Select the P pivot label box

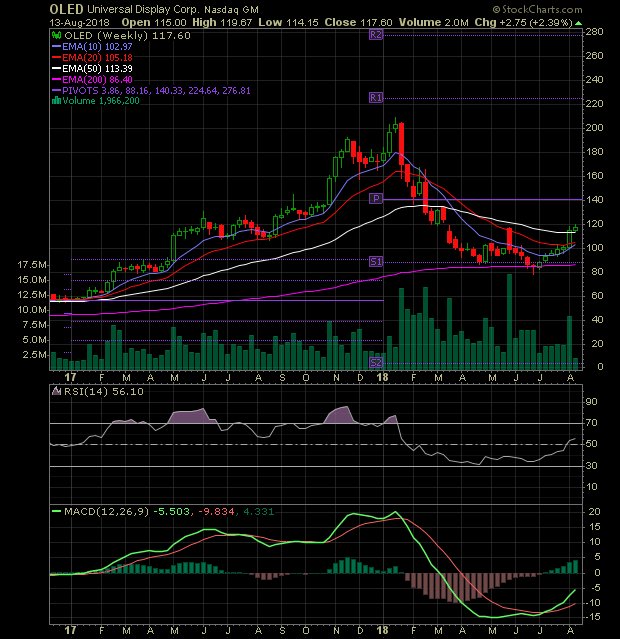[x=376, y=198]
